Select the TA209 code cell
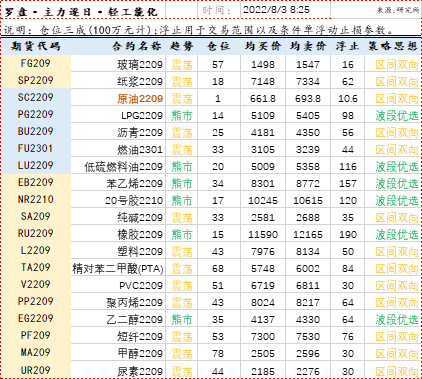This screenshot has height=379, width=422. 36,267
